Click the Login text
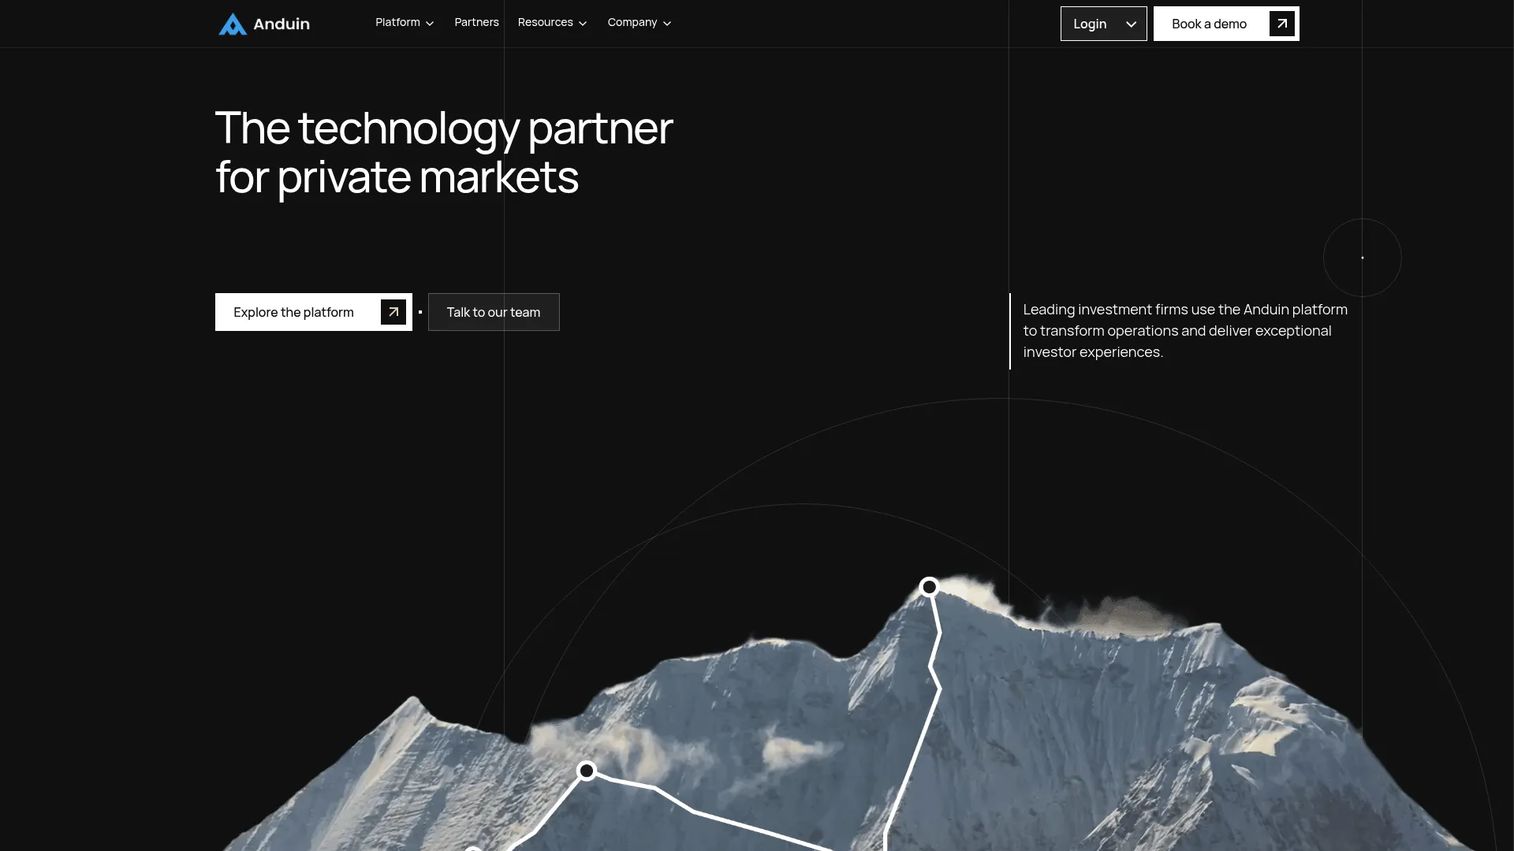The width and height of the screenshot is (1514, 851). pos(1090,24)
